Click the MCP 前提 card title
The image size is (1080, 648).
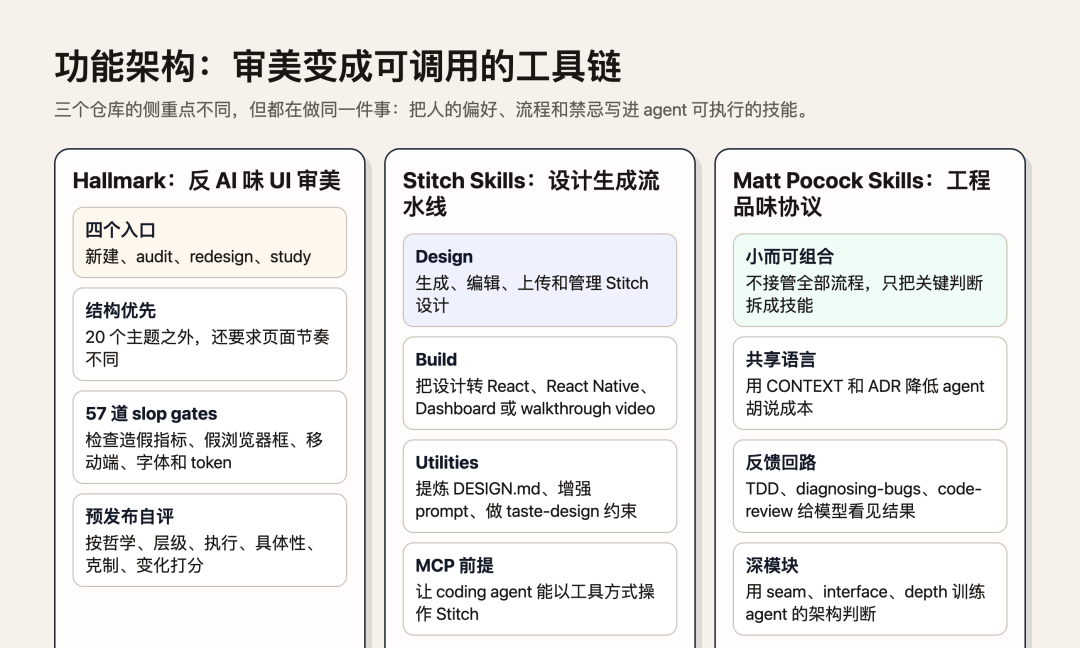(455, 565)
